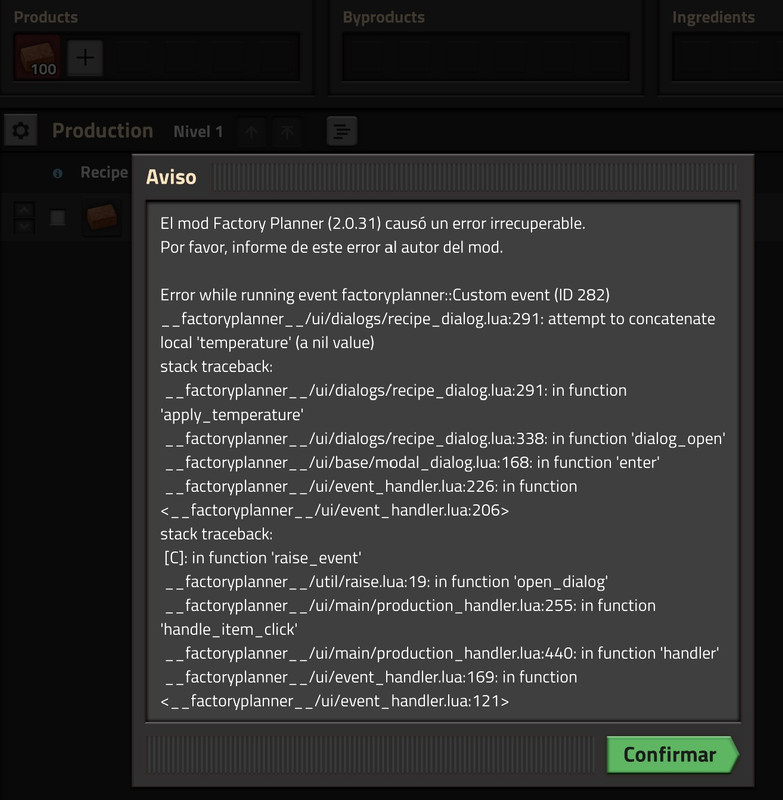The height and width of the screenshot is (800, 783).
Task: Click the 'Por favor, informe de este error' line
Action: [332, 247]
